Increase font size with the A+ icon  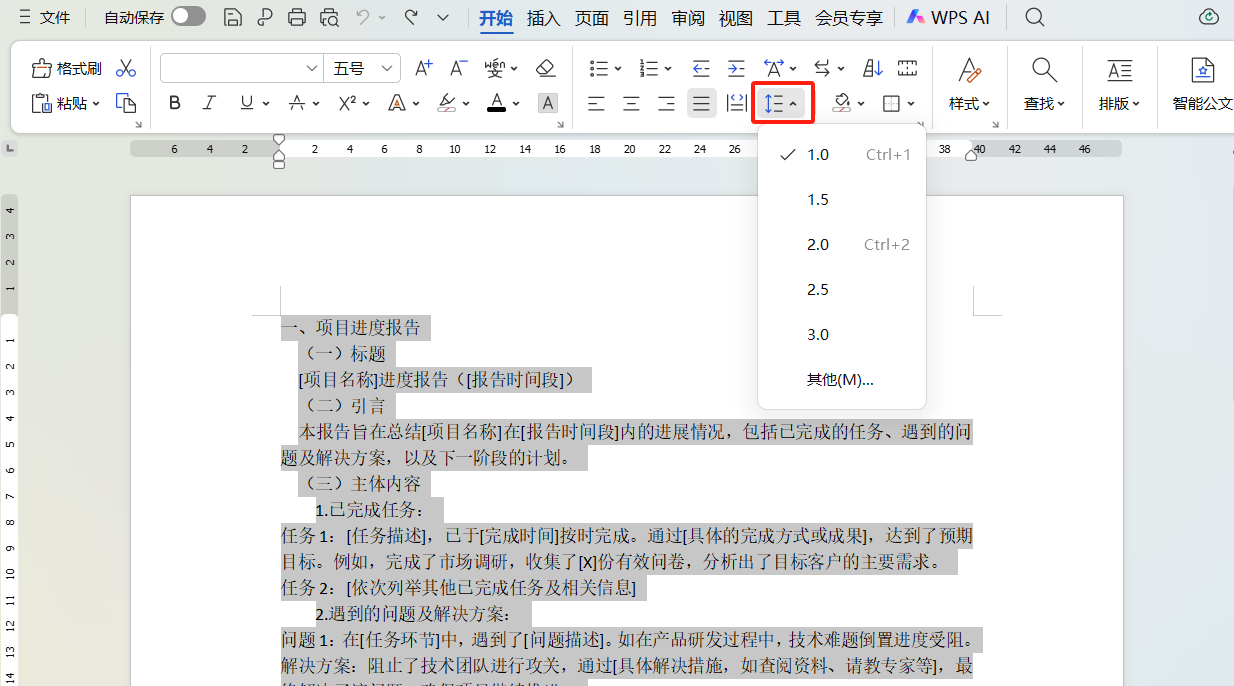[x=423, y=67]
